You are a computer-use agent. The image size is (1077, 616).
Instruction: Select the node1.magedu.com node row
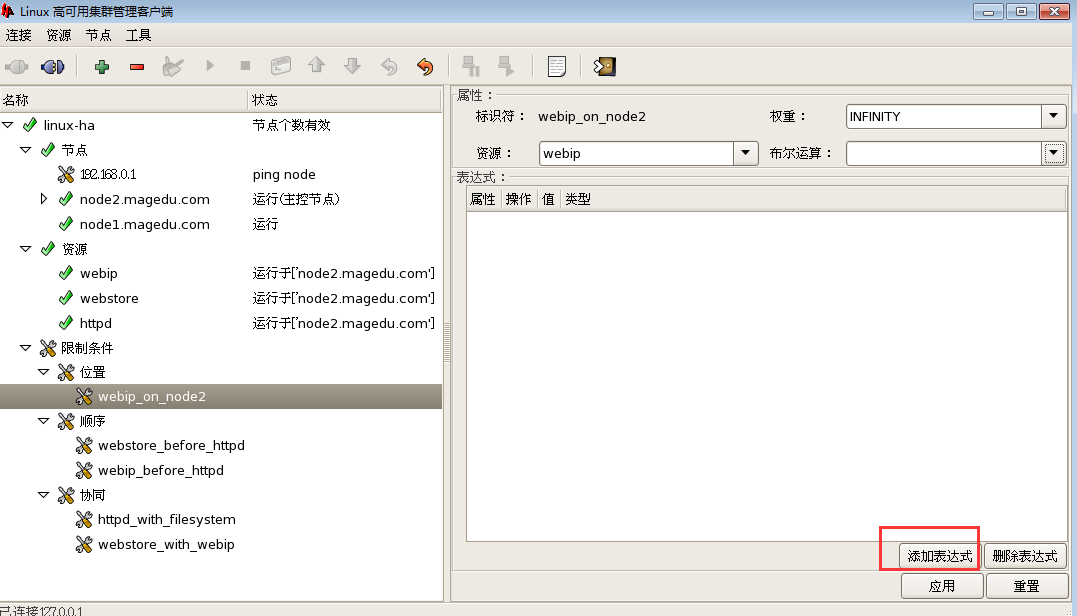pos(220,224)
